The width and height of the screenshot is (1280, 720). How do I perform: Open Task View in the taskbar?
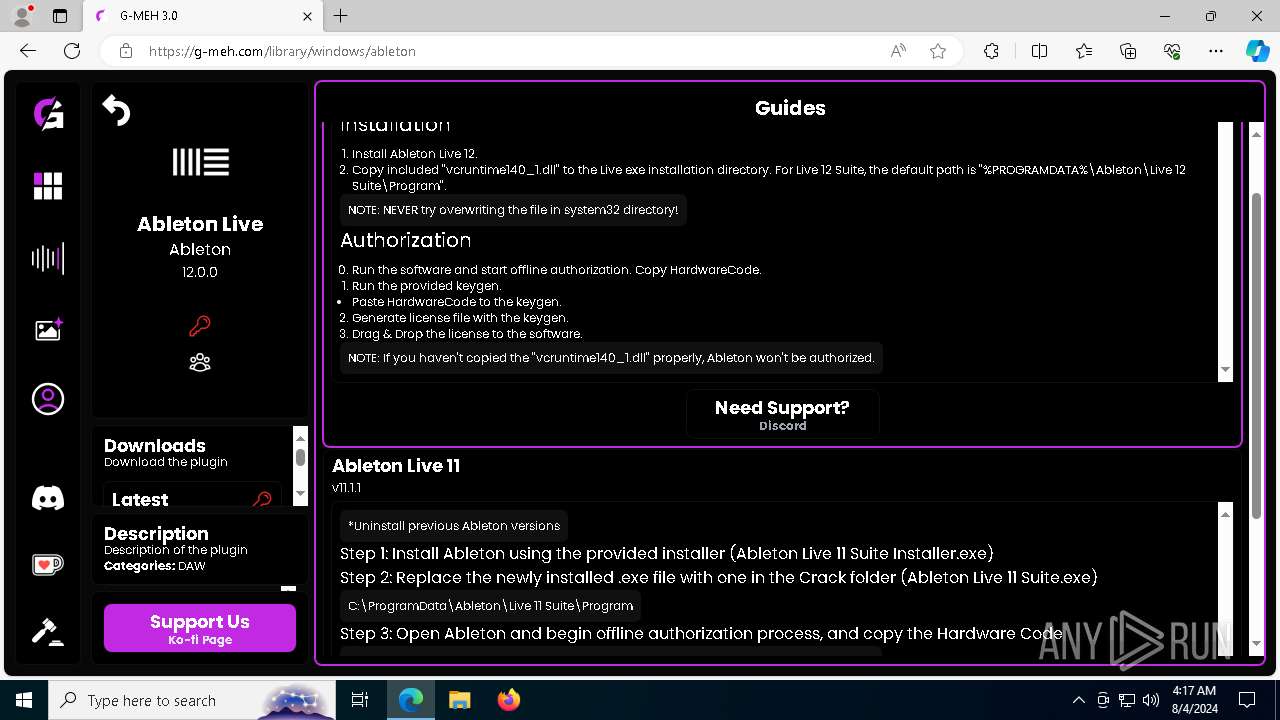click(360, 700)
